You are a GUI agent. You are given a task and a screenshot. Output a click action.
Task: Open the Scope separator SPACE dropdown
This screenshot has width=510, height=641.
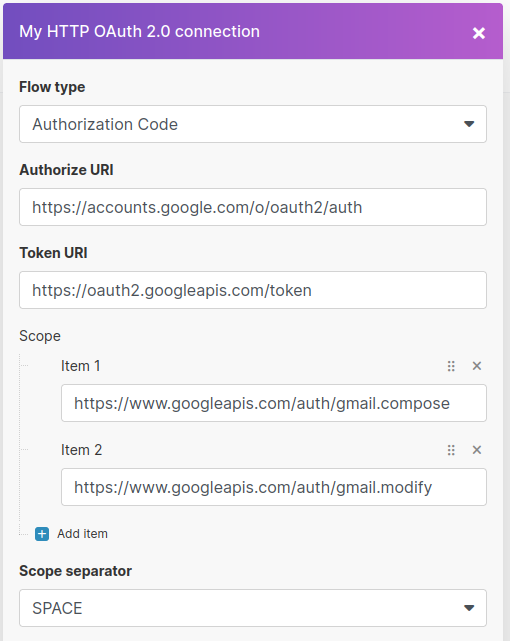[x=253, y=608]
